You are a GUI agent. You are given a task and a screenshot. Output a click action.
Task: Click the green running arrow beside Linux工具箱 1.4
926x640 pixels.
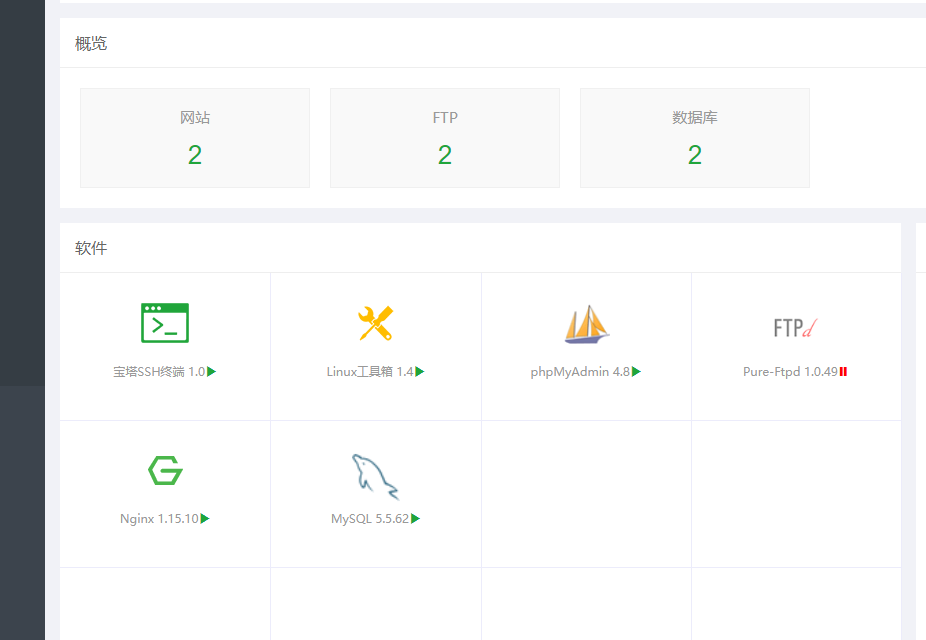coord(420,371)
